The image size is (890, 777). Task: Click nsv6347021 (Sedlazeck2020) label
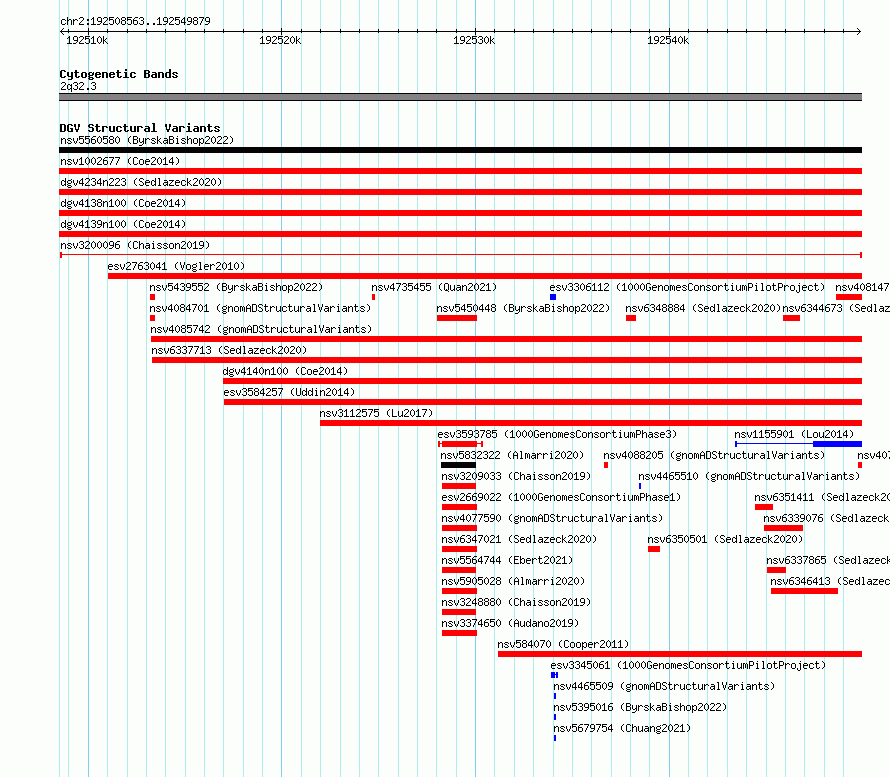pos(519,539)
